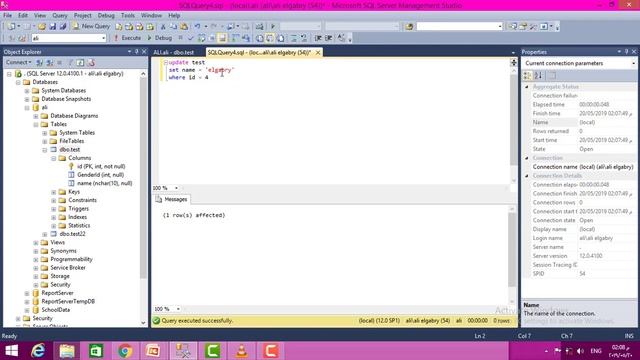Screen dimensions: 640x360
Task: Select Results to Text mode
Action: coord(260,38)
